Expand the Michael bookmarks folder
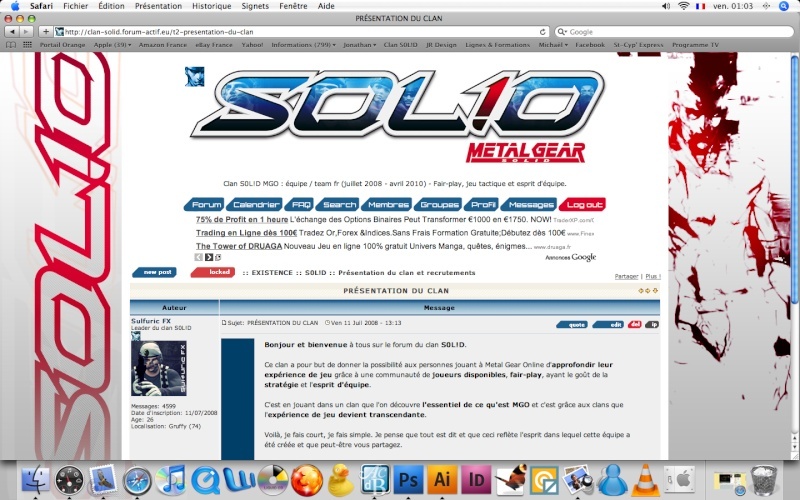 pos(553,45)
